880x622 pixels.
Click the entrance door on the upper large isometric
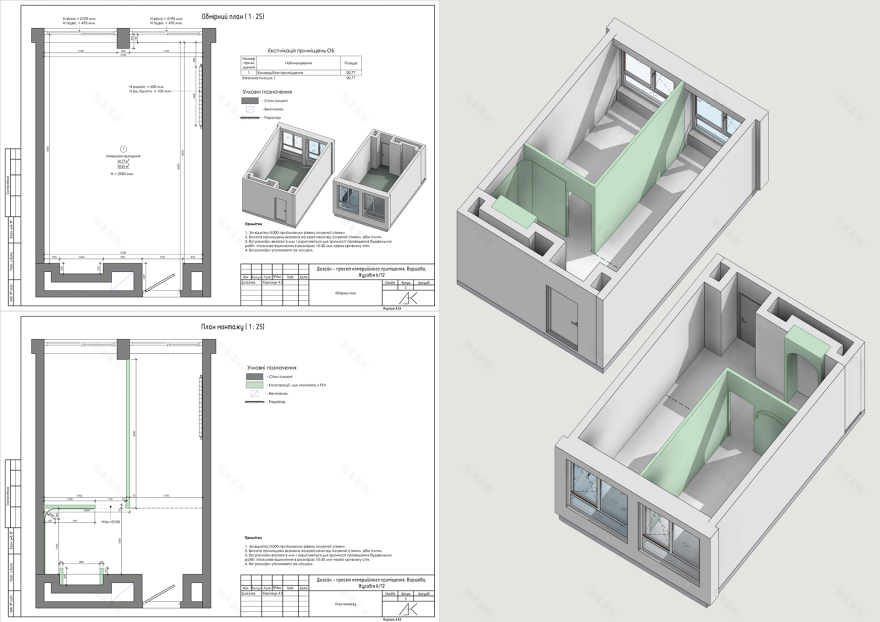(563, 313)
